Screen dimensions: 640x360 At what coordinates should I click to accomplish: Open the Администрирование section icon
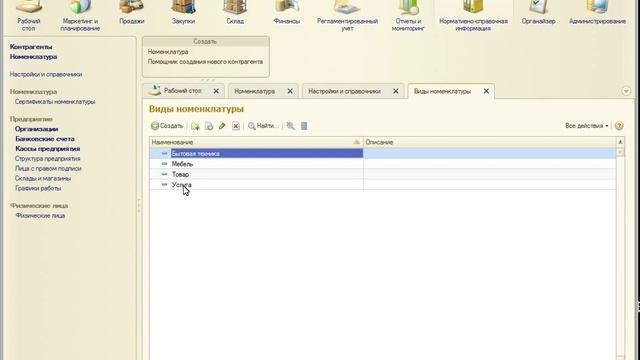click(x=597, y=13)
